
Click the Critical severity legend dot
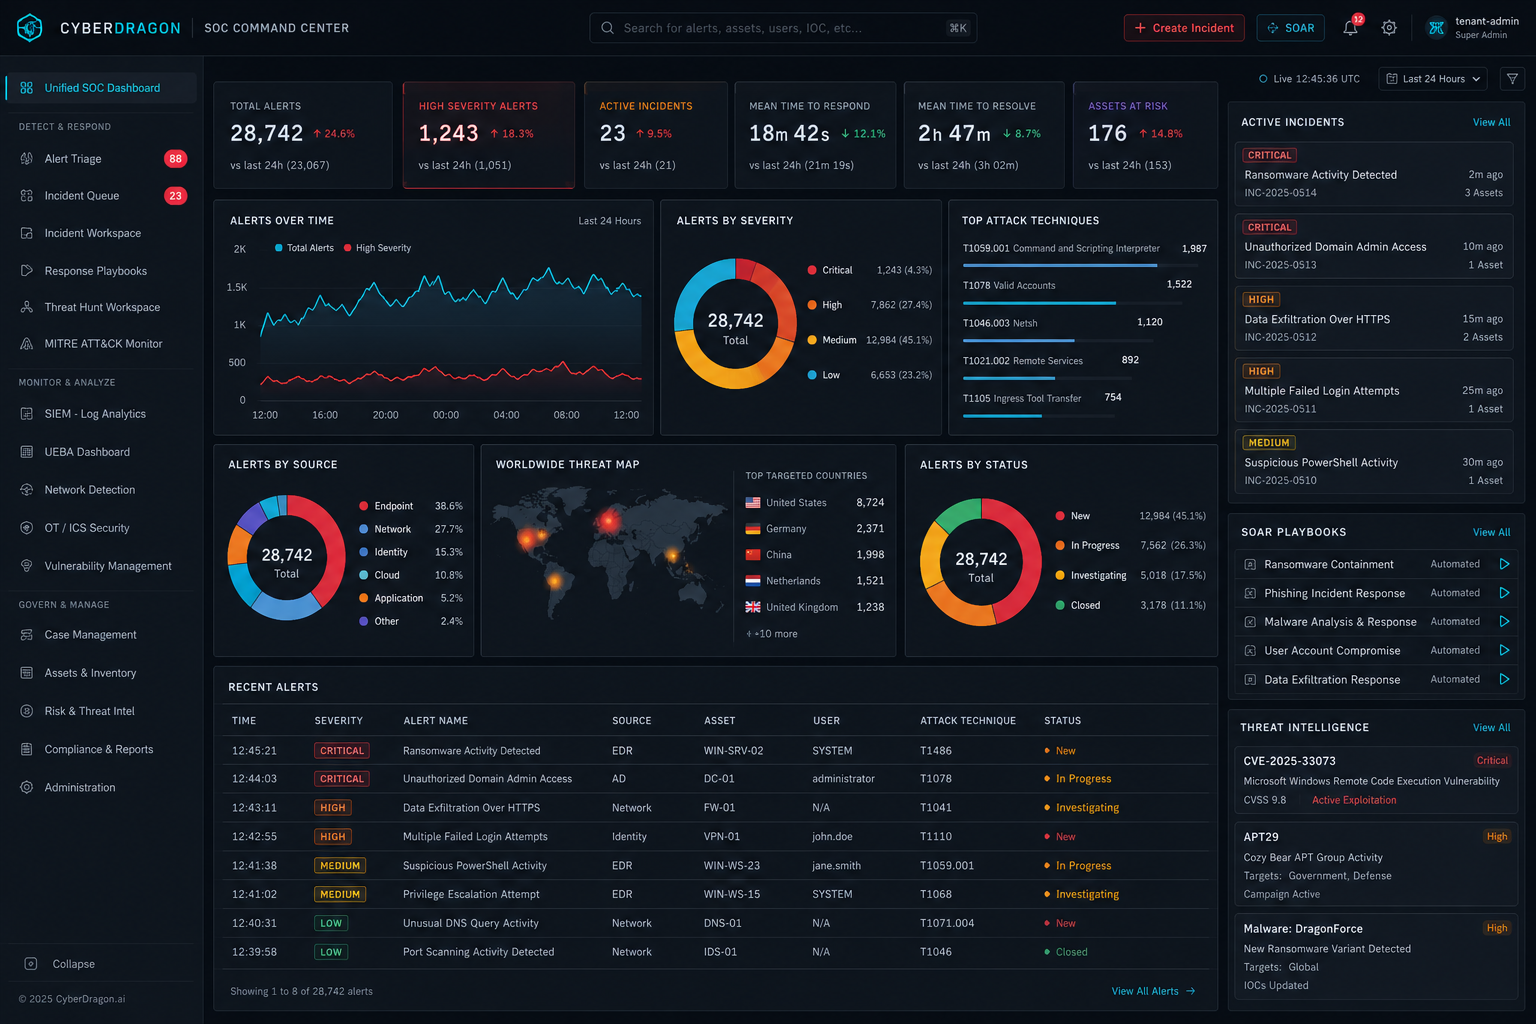tap(812, 270)
